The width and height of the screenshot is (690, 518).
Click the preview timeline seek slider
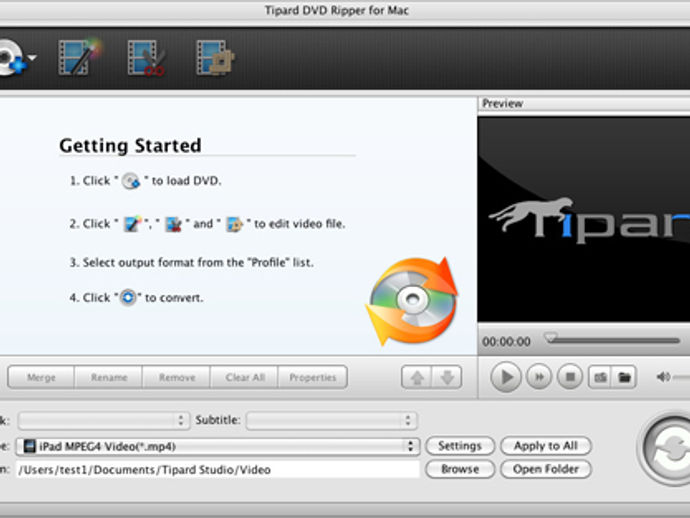click(613, 340)
